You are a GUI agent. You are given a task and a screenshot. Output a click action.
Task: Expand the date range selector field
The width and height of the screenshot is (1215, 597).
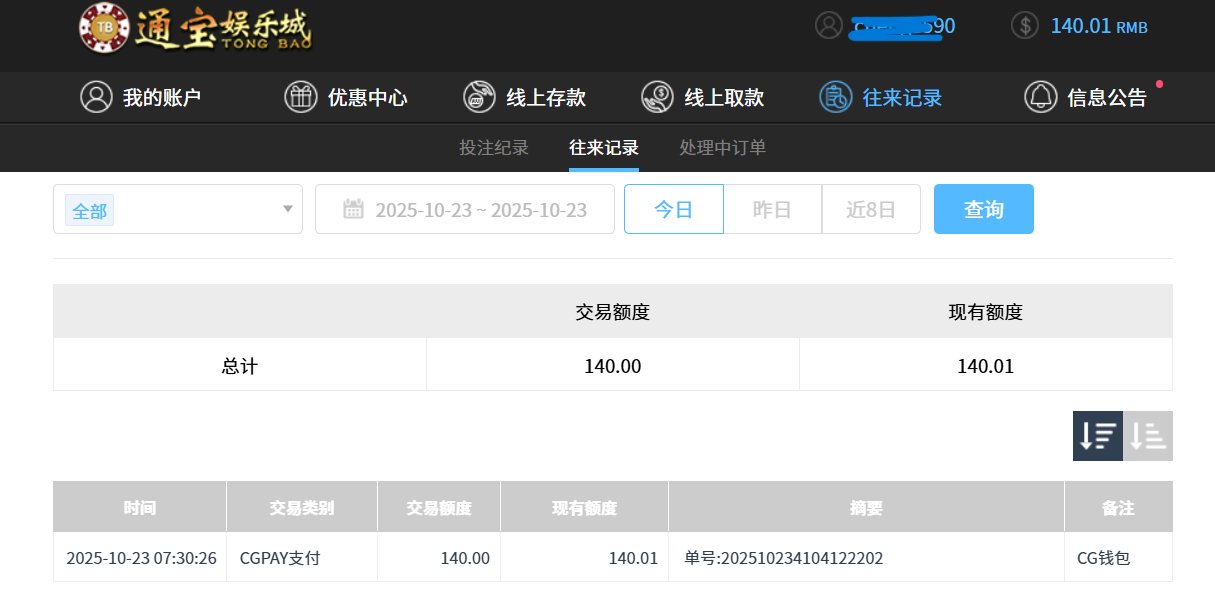465,209
